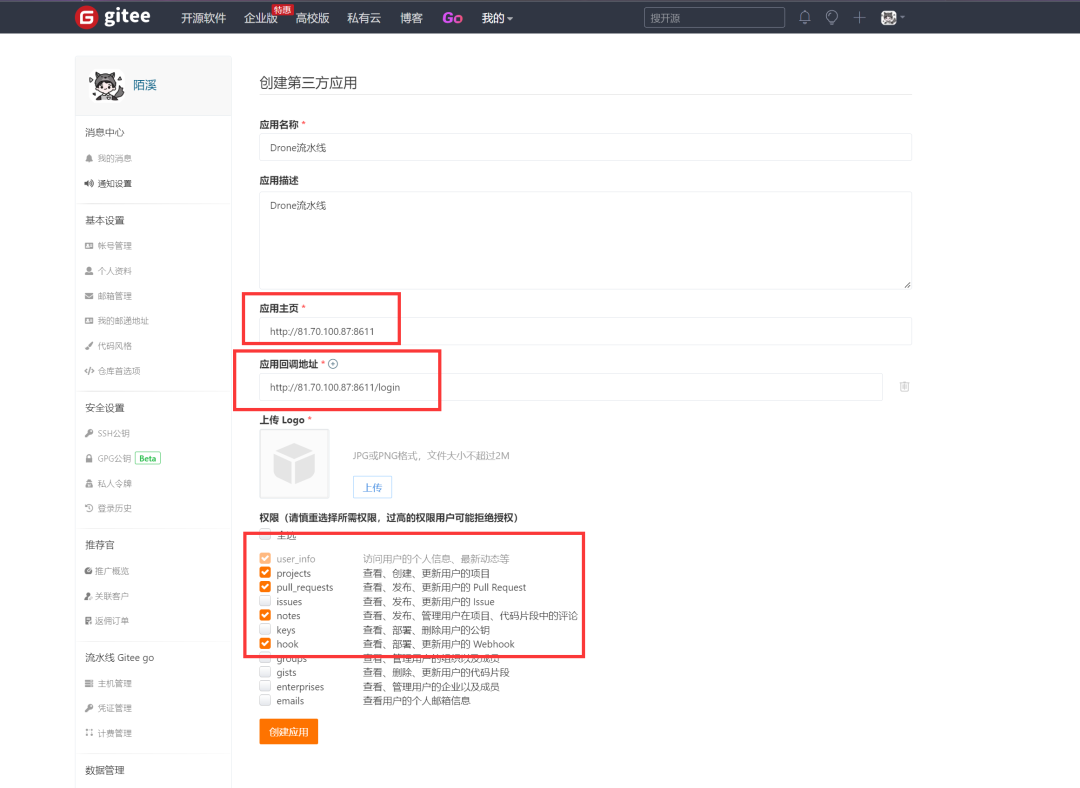Open the 私人令牌 sidebar link

114,484
